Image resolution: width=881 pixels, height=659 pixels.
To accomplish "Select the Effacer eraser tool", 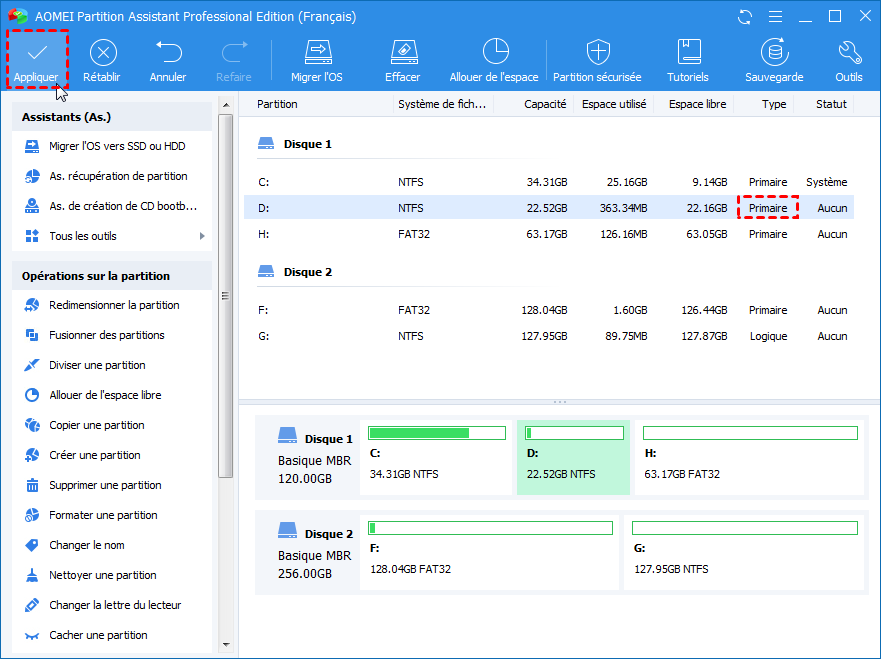I will [402, 58].
